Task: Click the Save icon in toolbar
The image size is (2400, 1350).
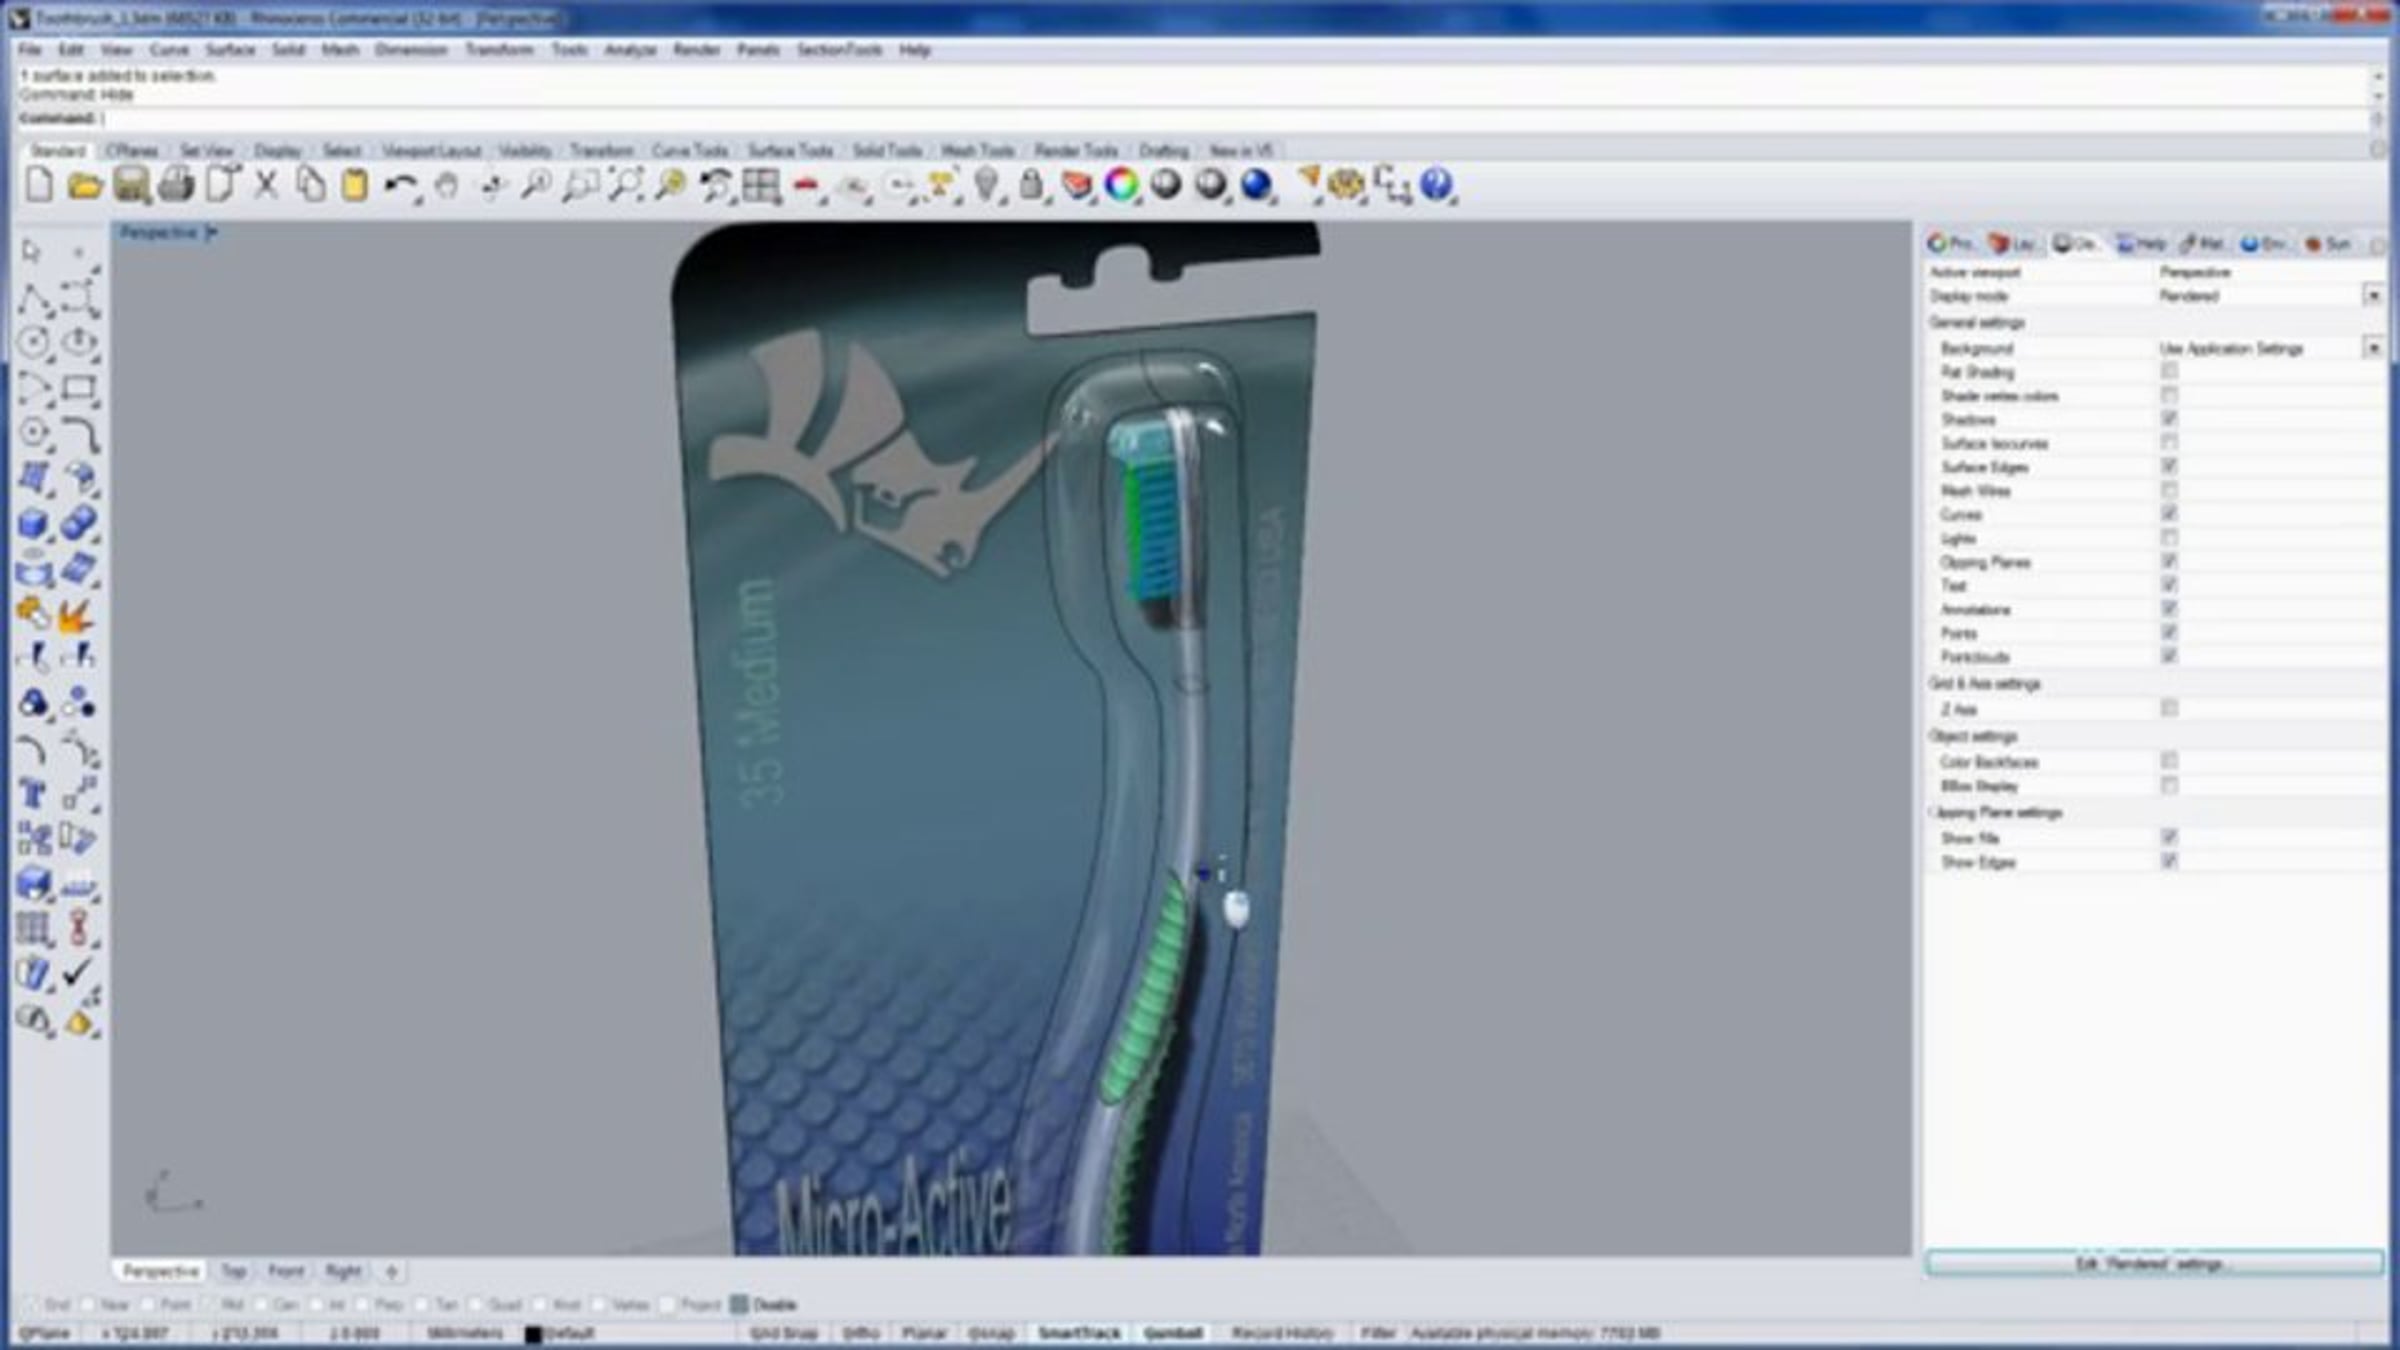Action: [131, 186]
